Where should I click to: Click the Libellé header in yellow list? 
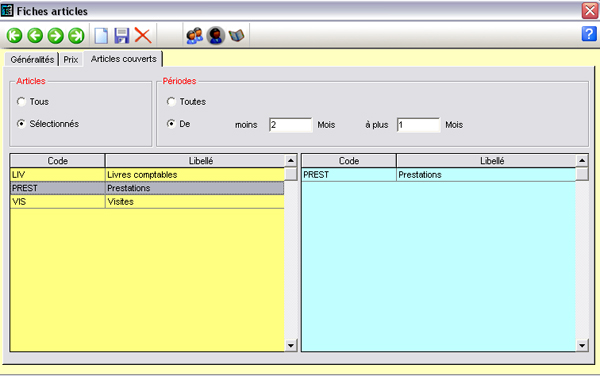coord(195,161)
